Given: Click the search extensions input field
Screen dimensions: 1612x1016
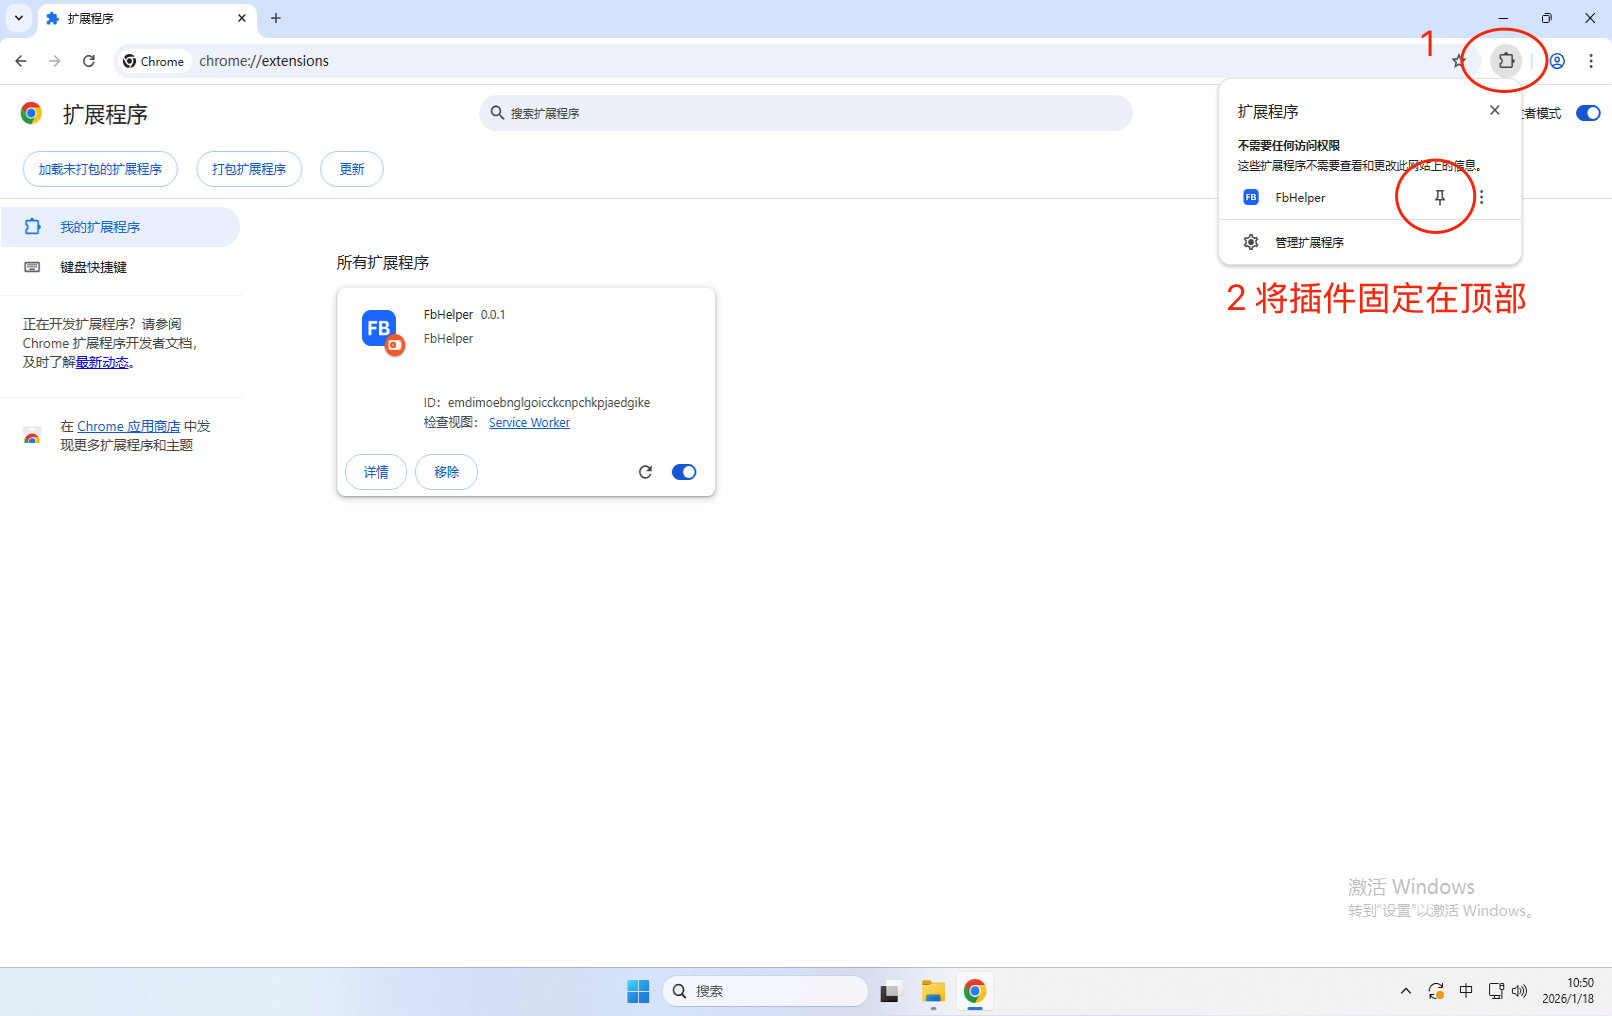Looking at the screenshot, I should (805, 113).
